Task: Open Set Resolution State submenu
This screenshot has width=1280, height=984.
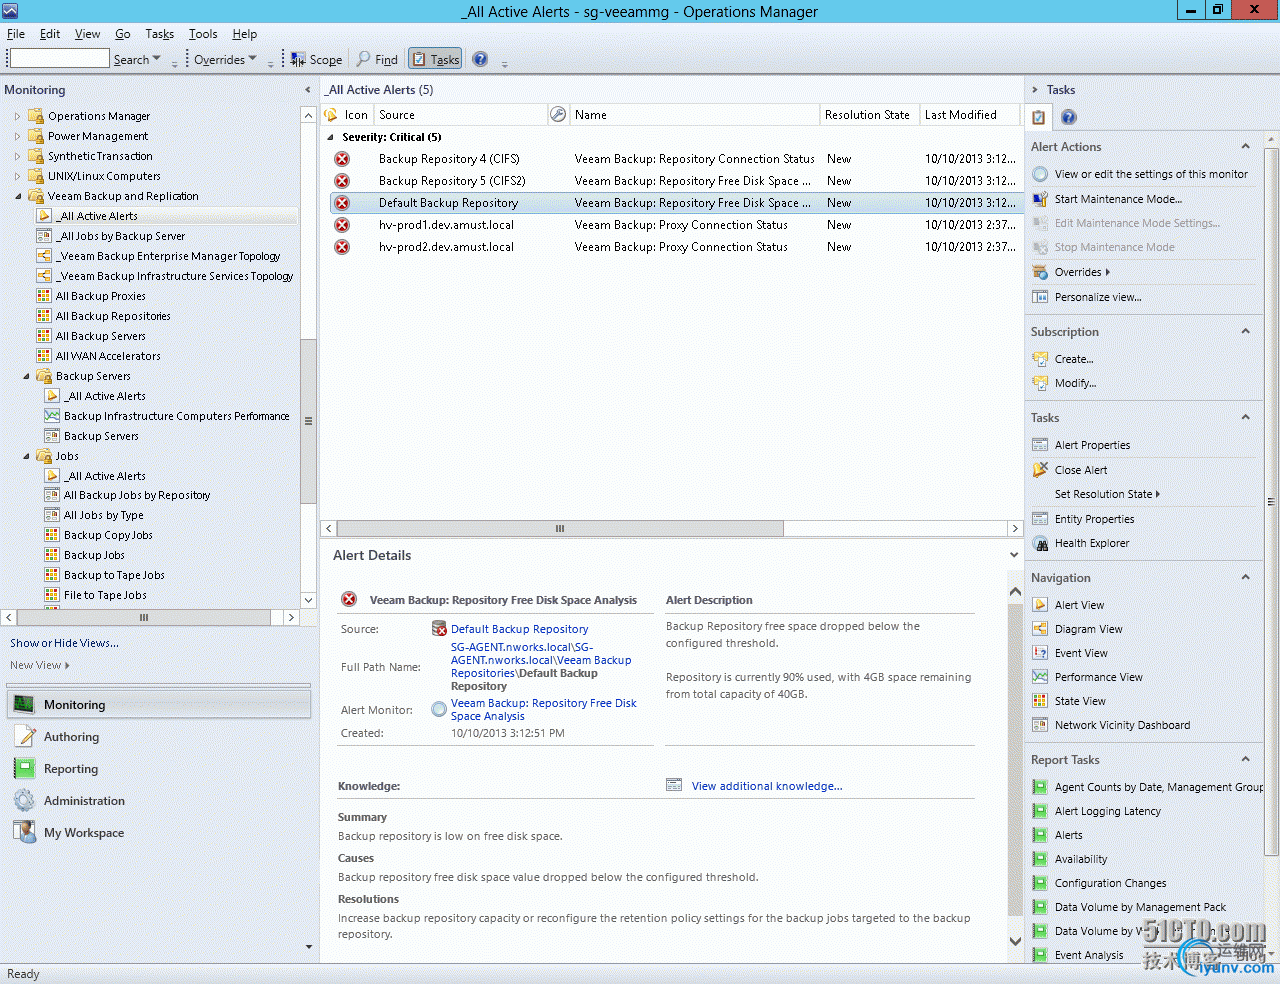Action: click(x=1107, y=494)
